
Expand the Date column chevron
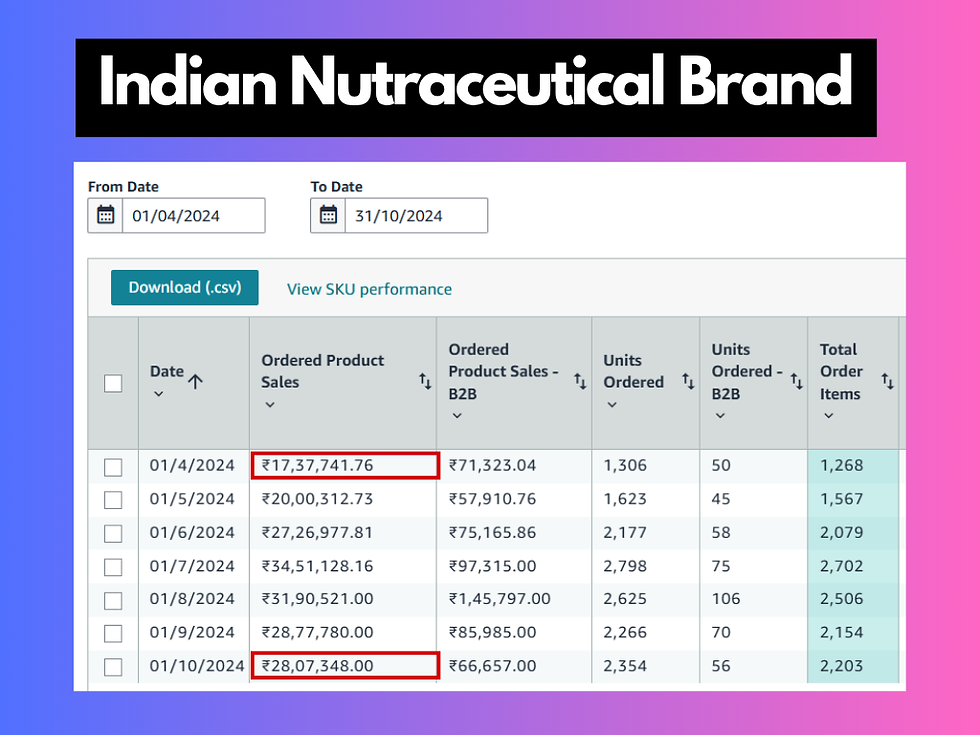[158, 394]
